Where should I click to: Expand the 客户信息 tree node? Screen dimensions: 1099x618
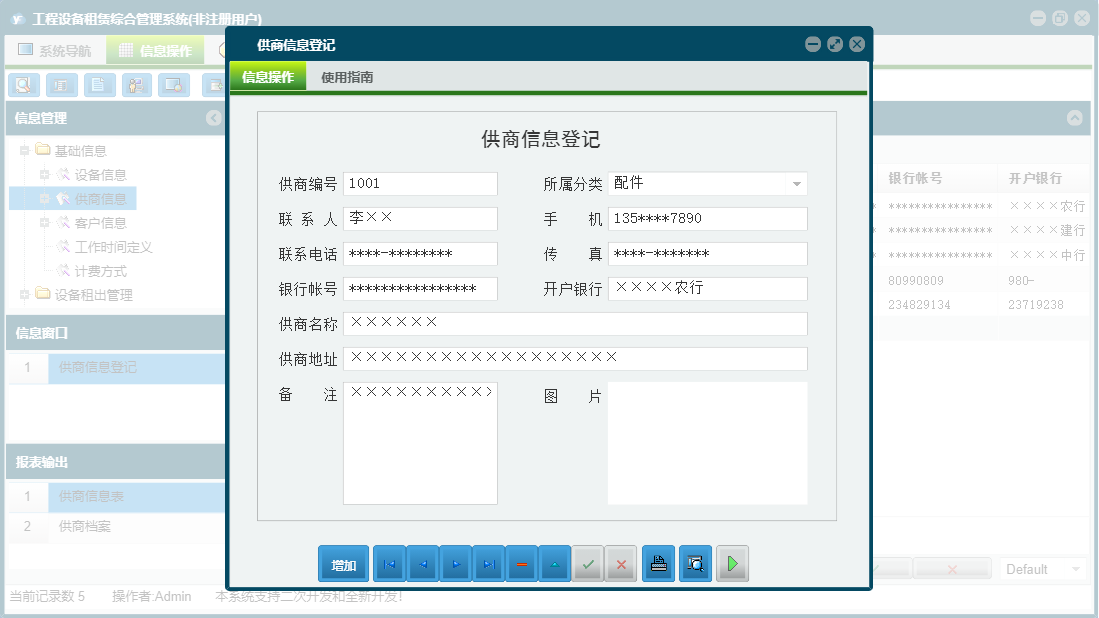[45, 223]
